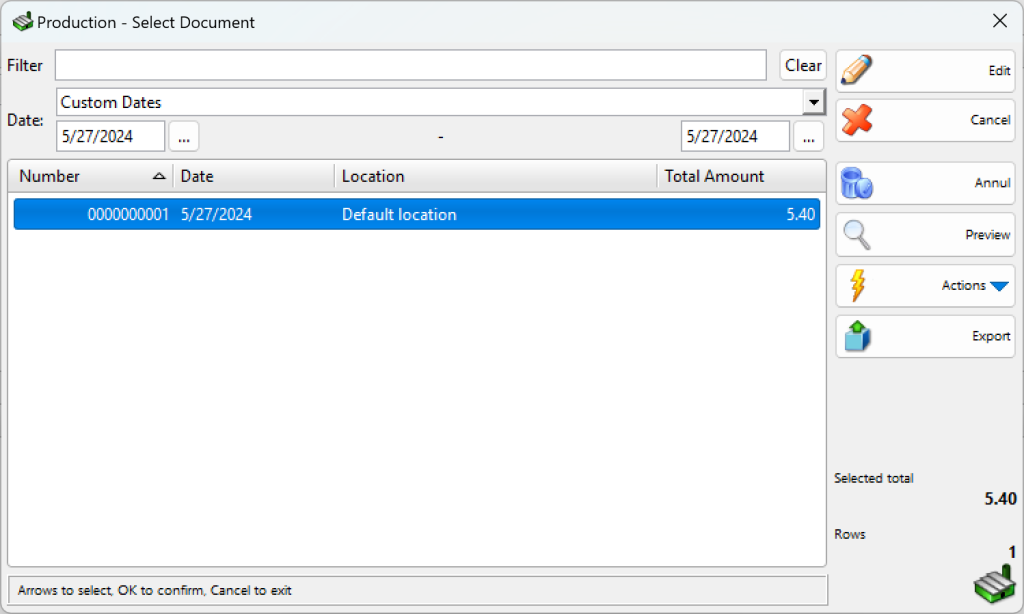Open end date picker ellipsis button
This screenshot has width=1024, height=614.
coord(808,137)
